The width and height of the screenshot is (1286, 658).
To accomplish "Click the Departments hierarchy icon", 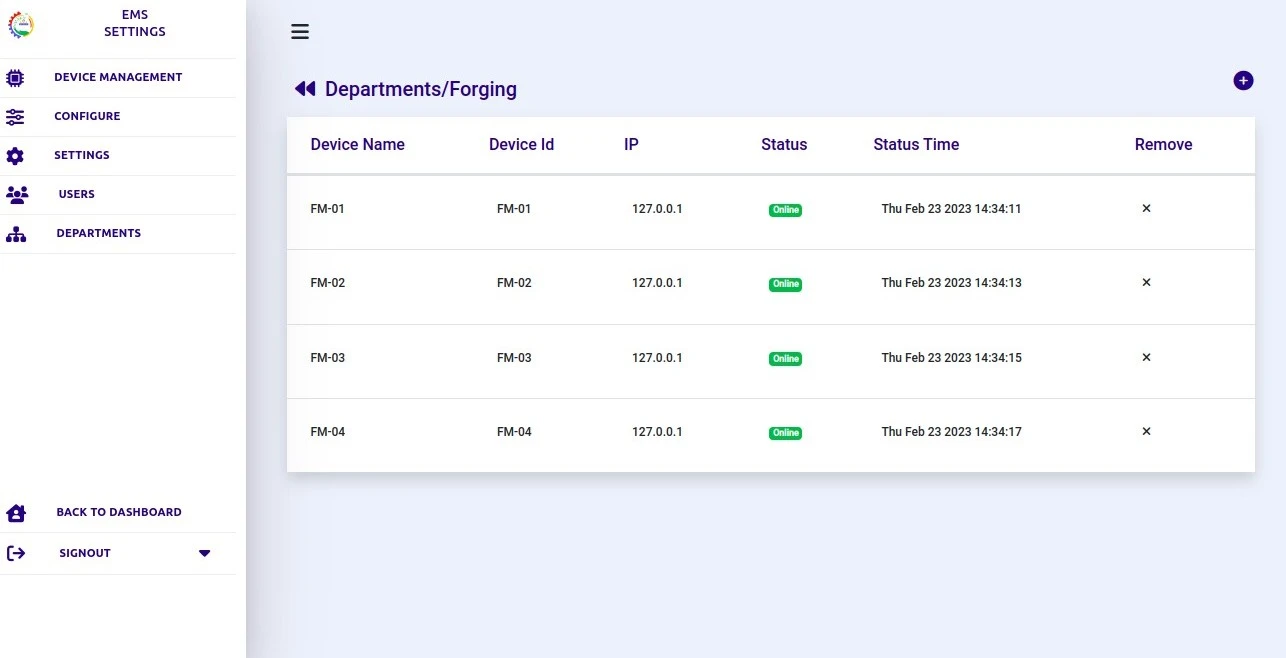I will (16, 234).
